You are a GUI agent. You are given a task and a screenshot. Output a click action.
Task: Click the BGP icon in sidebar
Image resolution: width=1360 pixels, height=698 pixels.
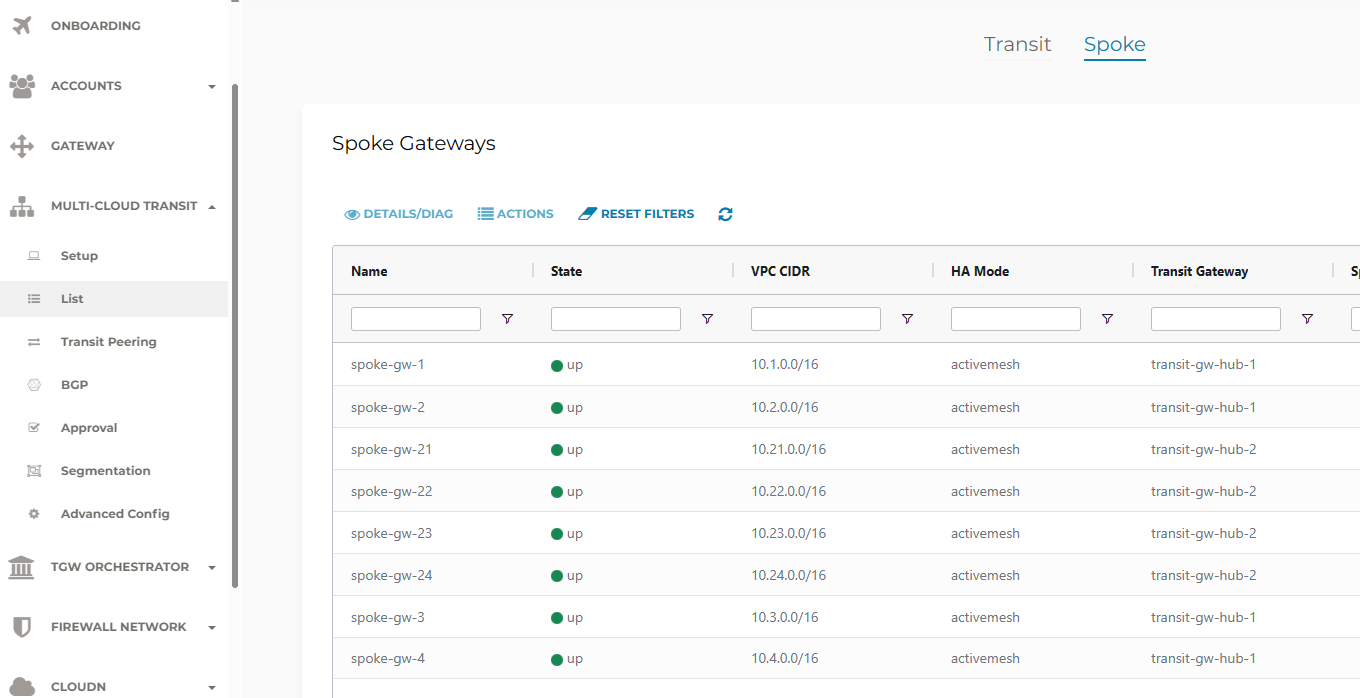[x=34, y=385]
